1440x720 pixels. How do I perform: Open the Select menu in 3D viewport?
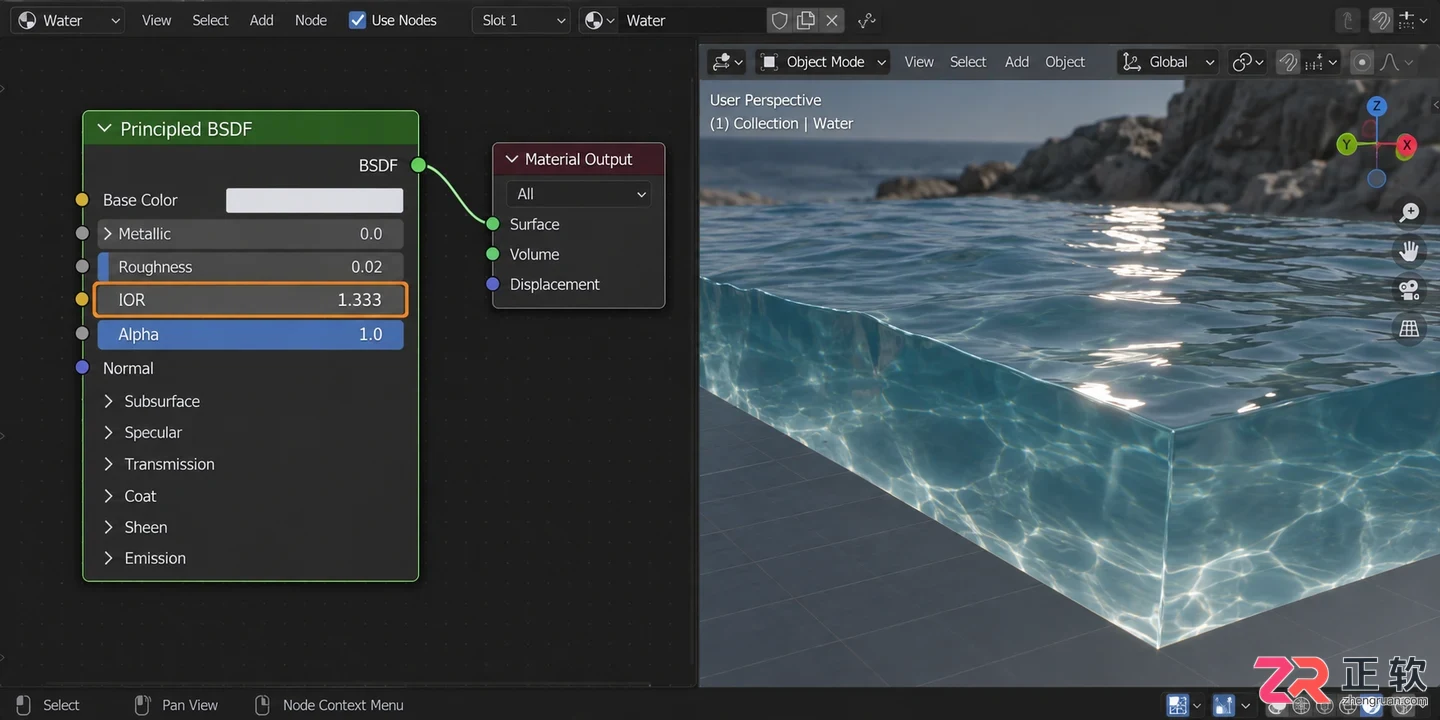(968, 62)
